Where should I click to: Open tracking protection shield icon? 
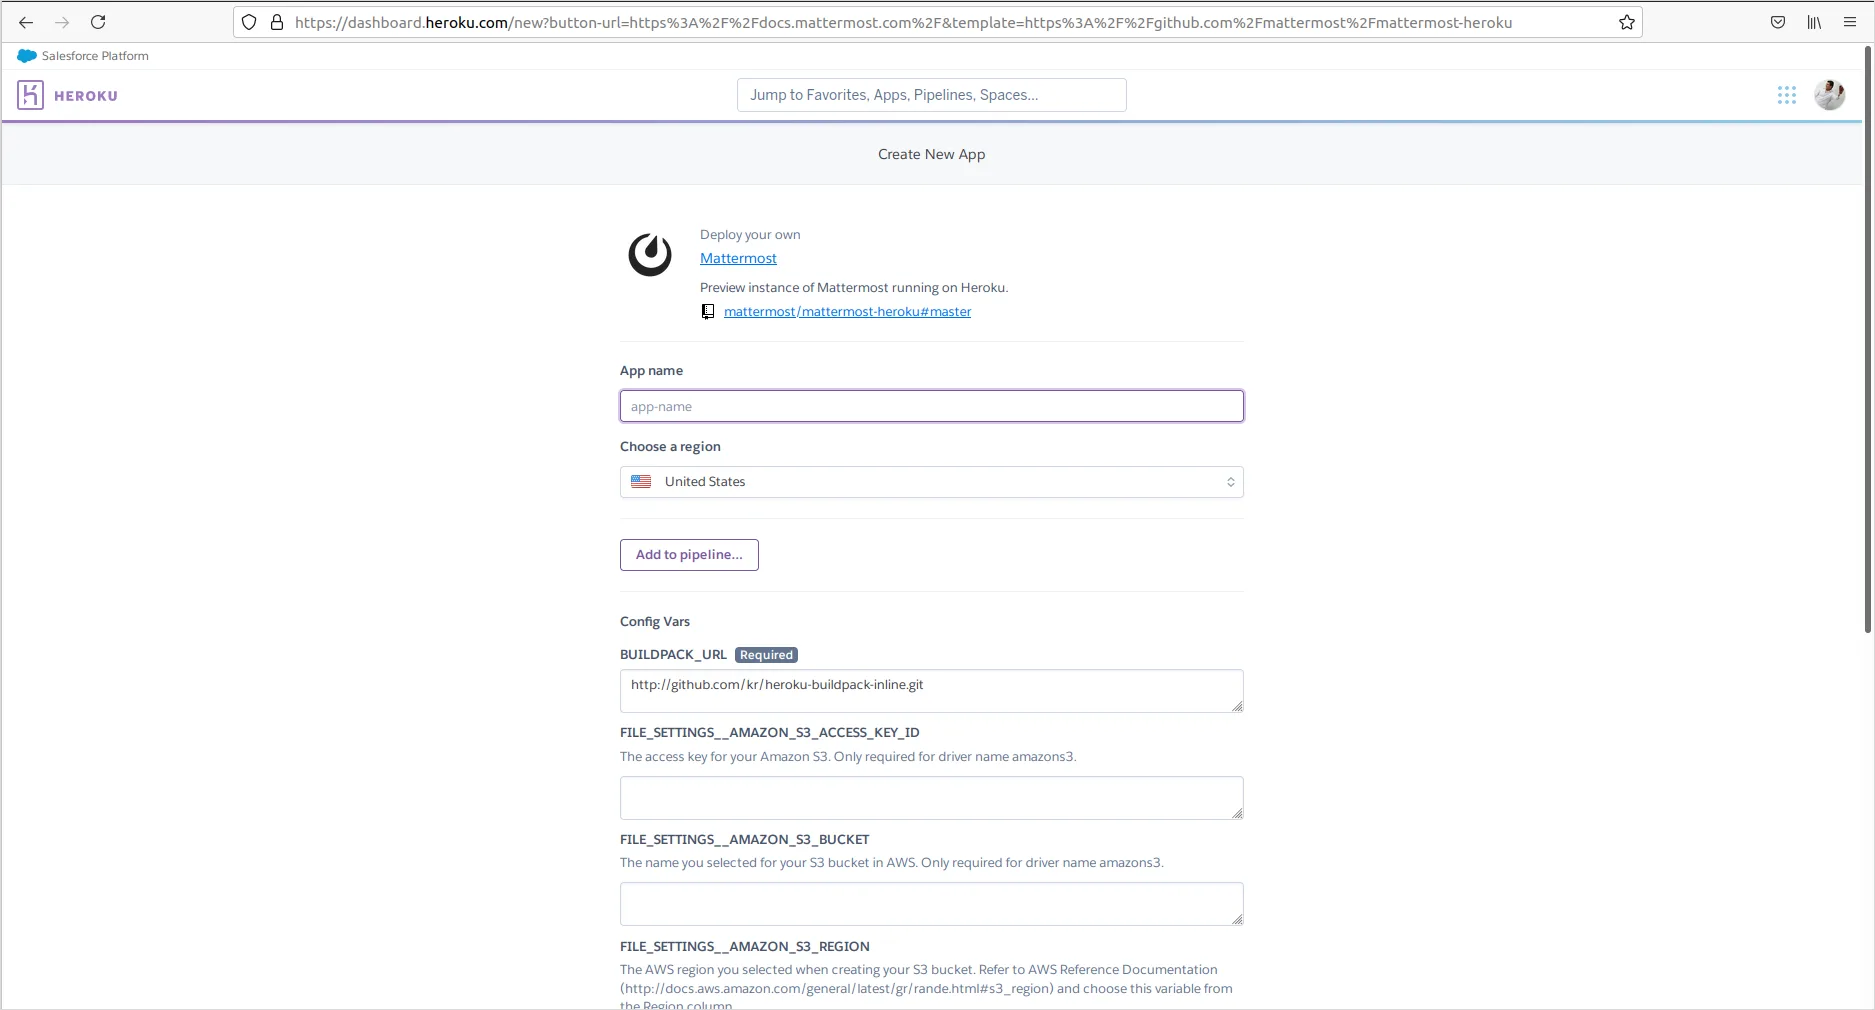249,22
